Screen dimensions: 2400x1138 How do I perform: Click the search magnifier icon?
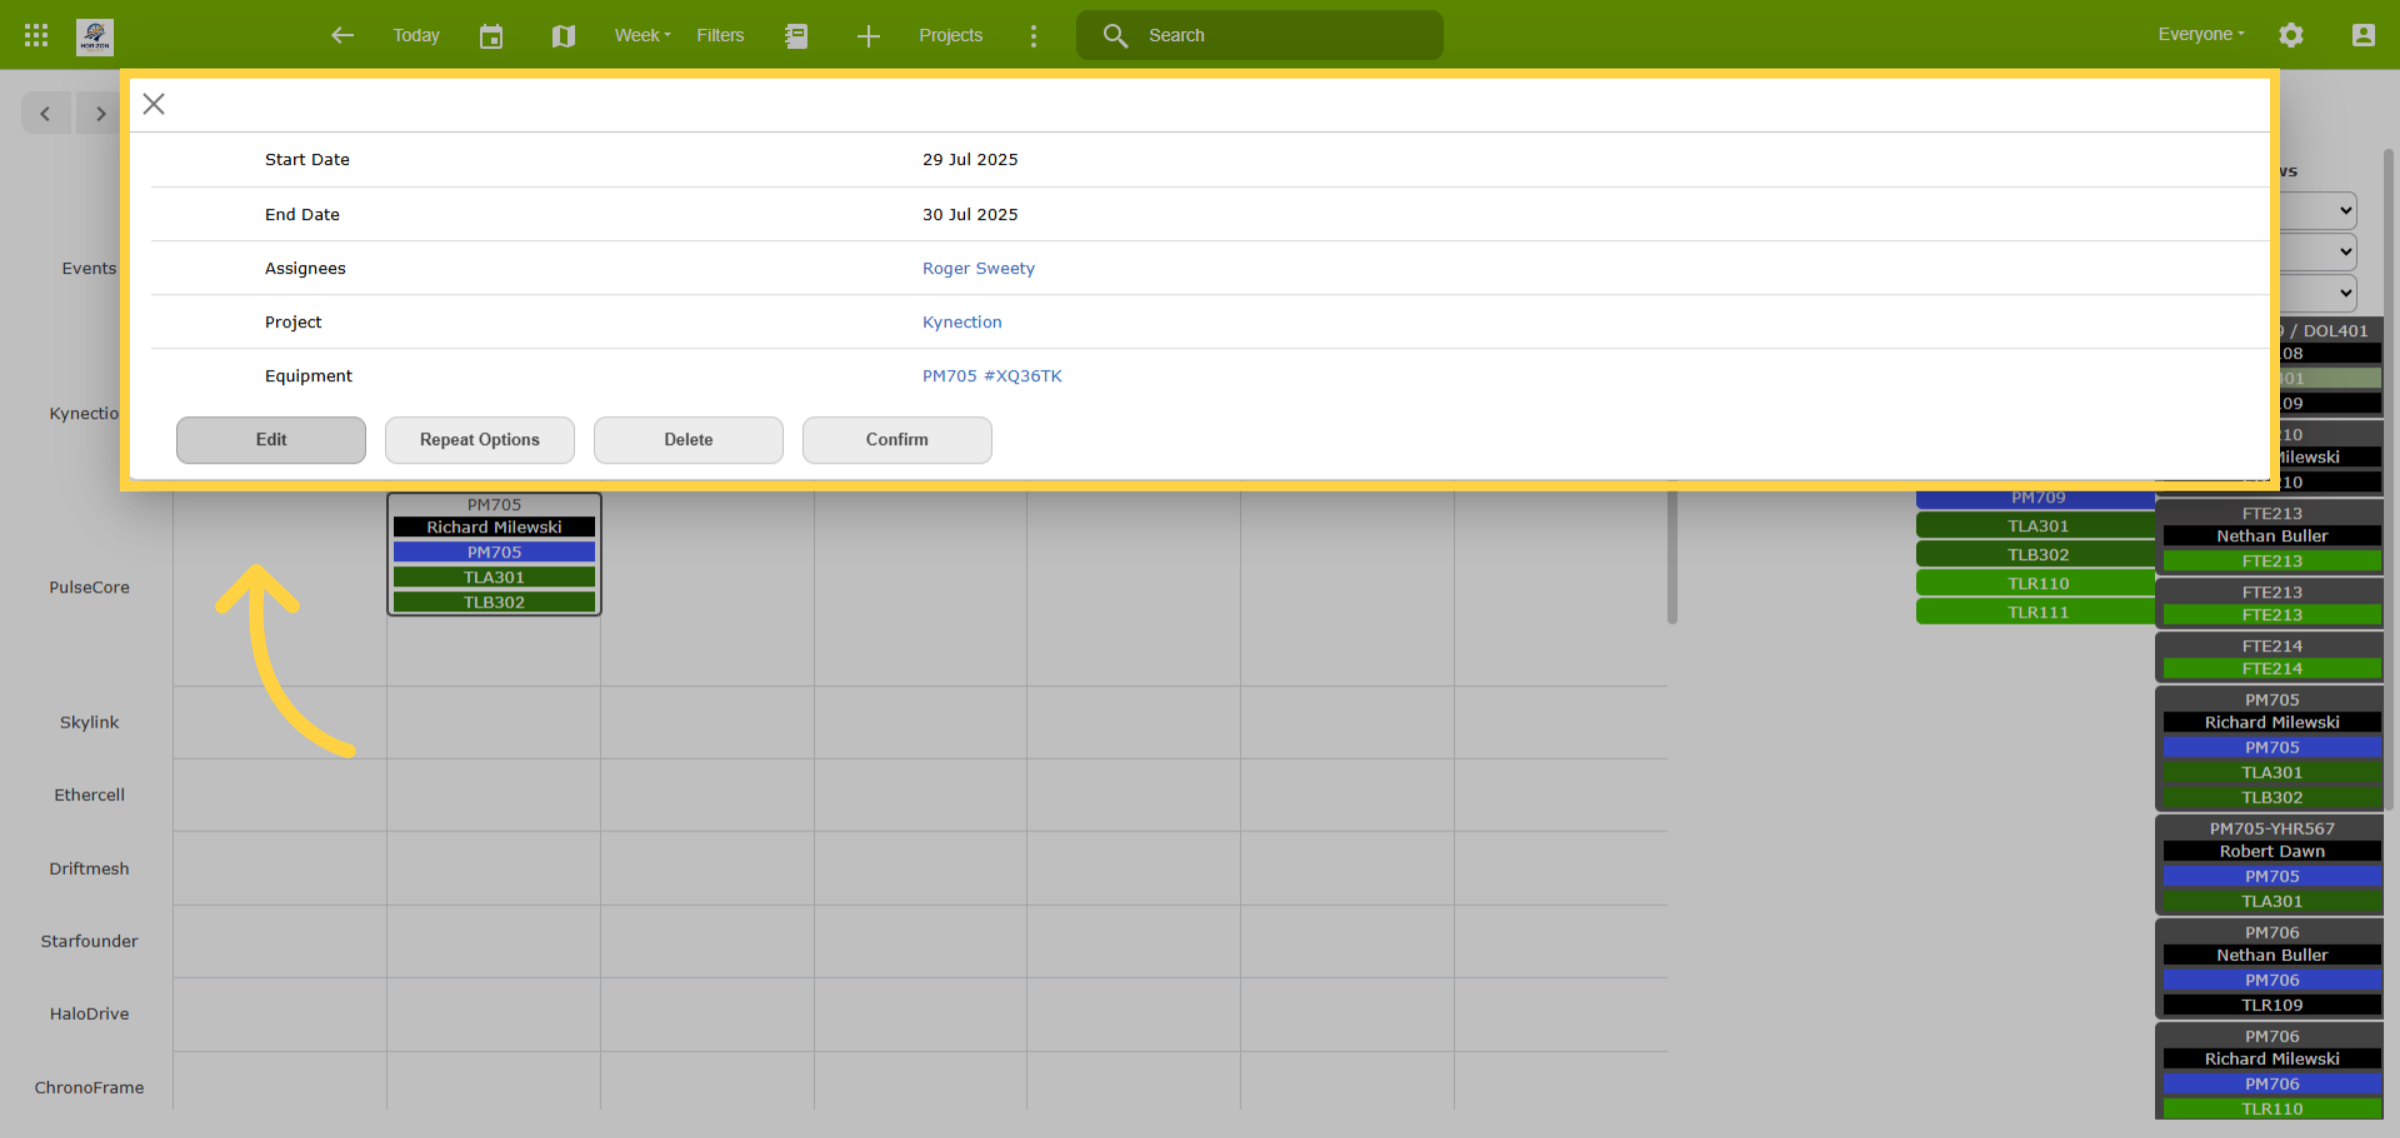point(1115,35)
